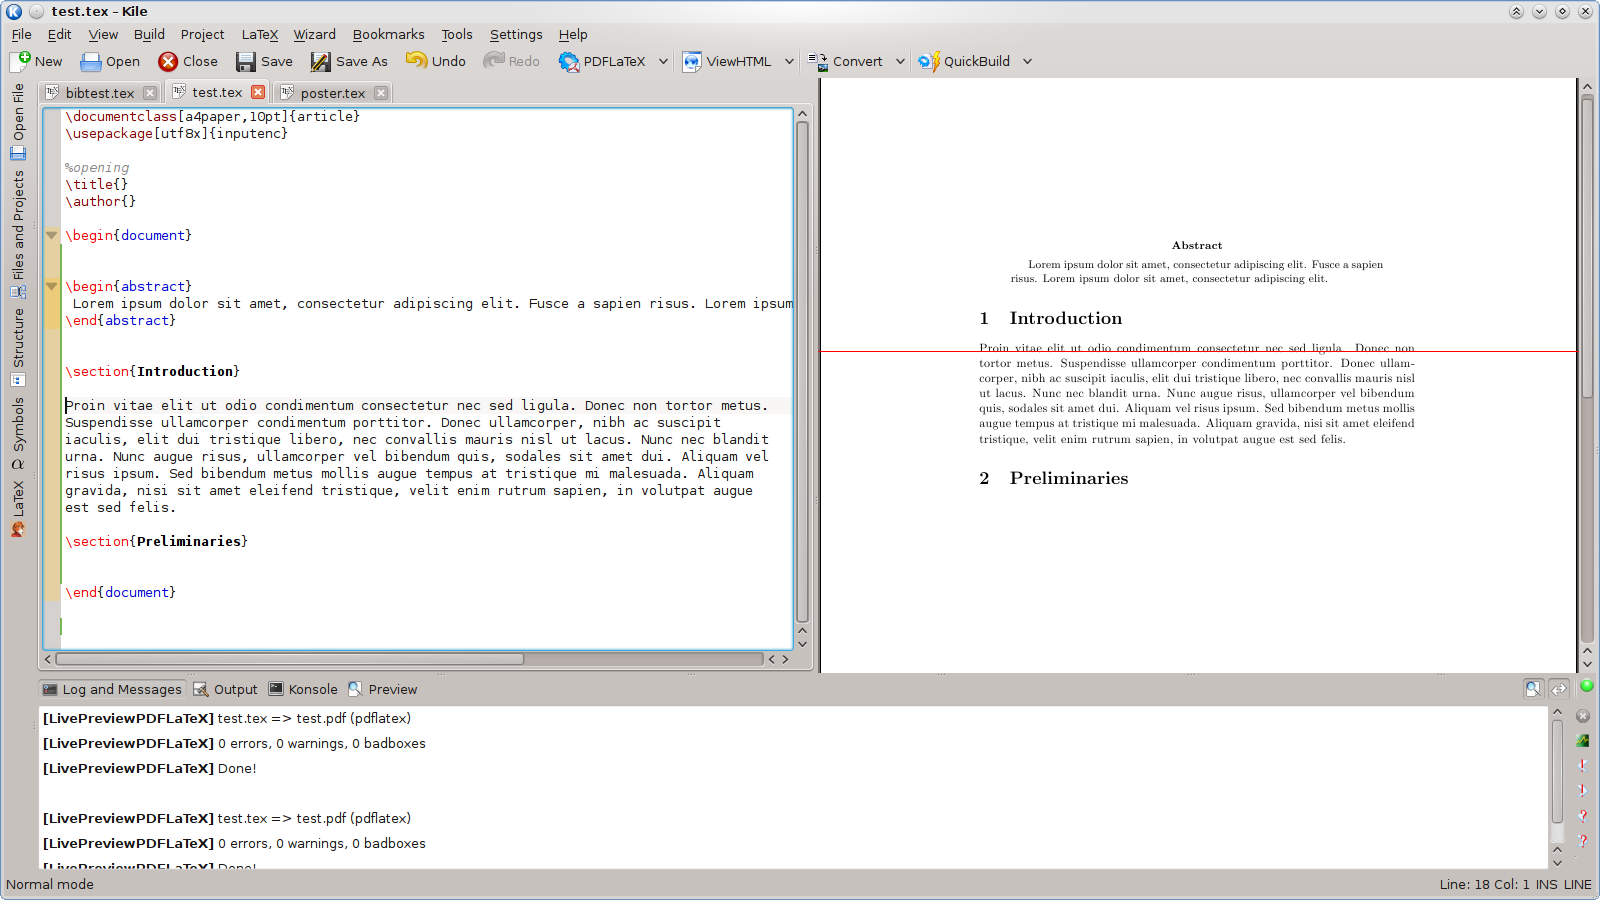Click the greyed Redo toolbar button
The image size is (1600, 900).
[511, 61]
